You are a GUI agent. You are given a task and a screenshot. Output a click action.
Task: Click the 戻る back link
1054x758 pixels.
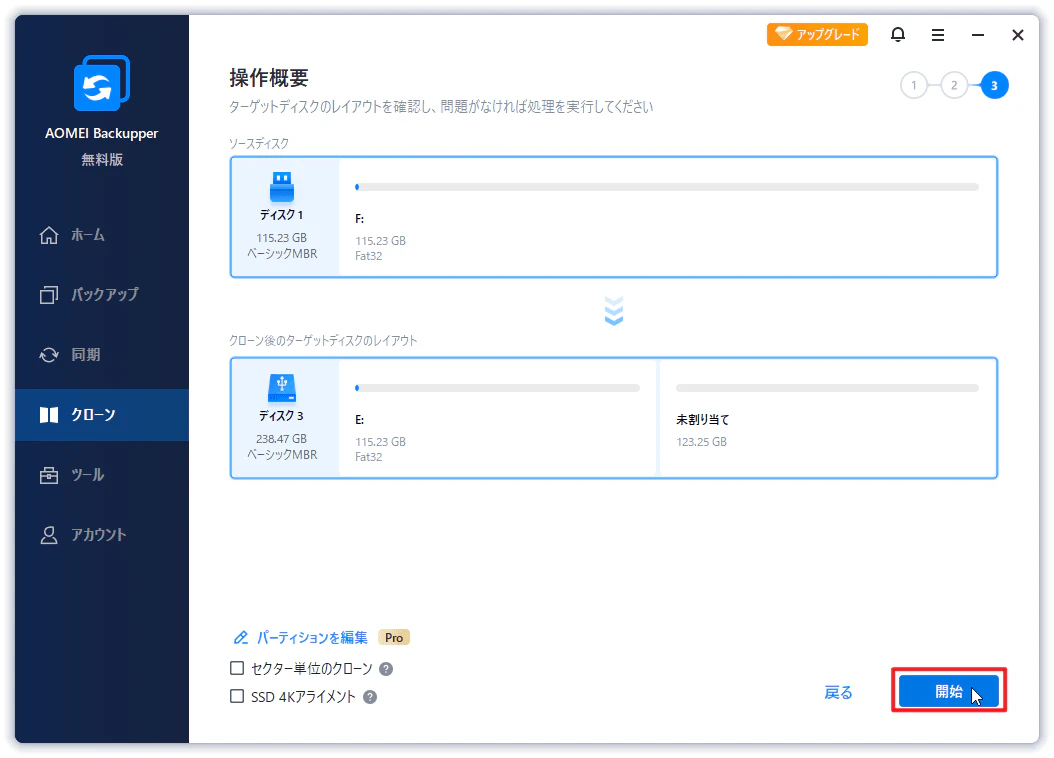838,692
